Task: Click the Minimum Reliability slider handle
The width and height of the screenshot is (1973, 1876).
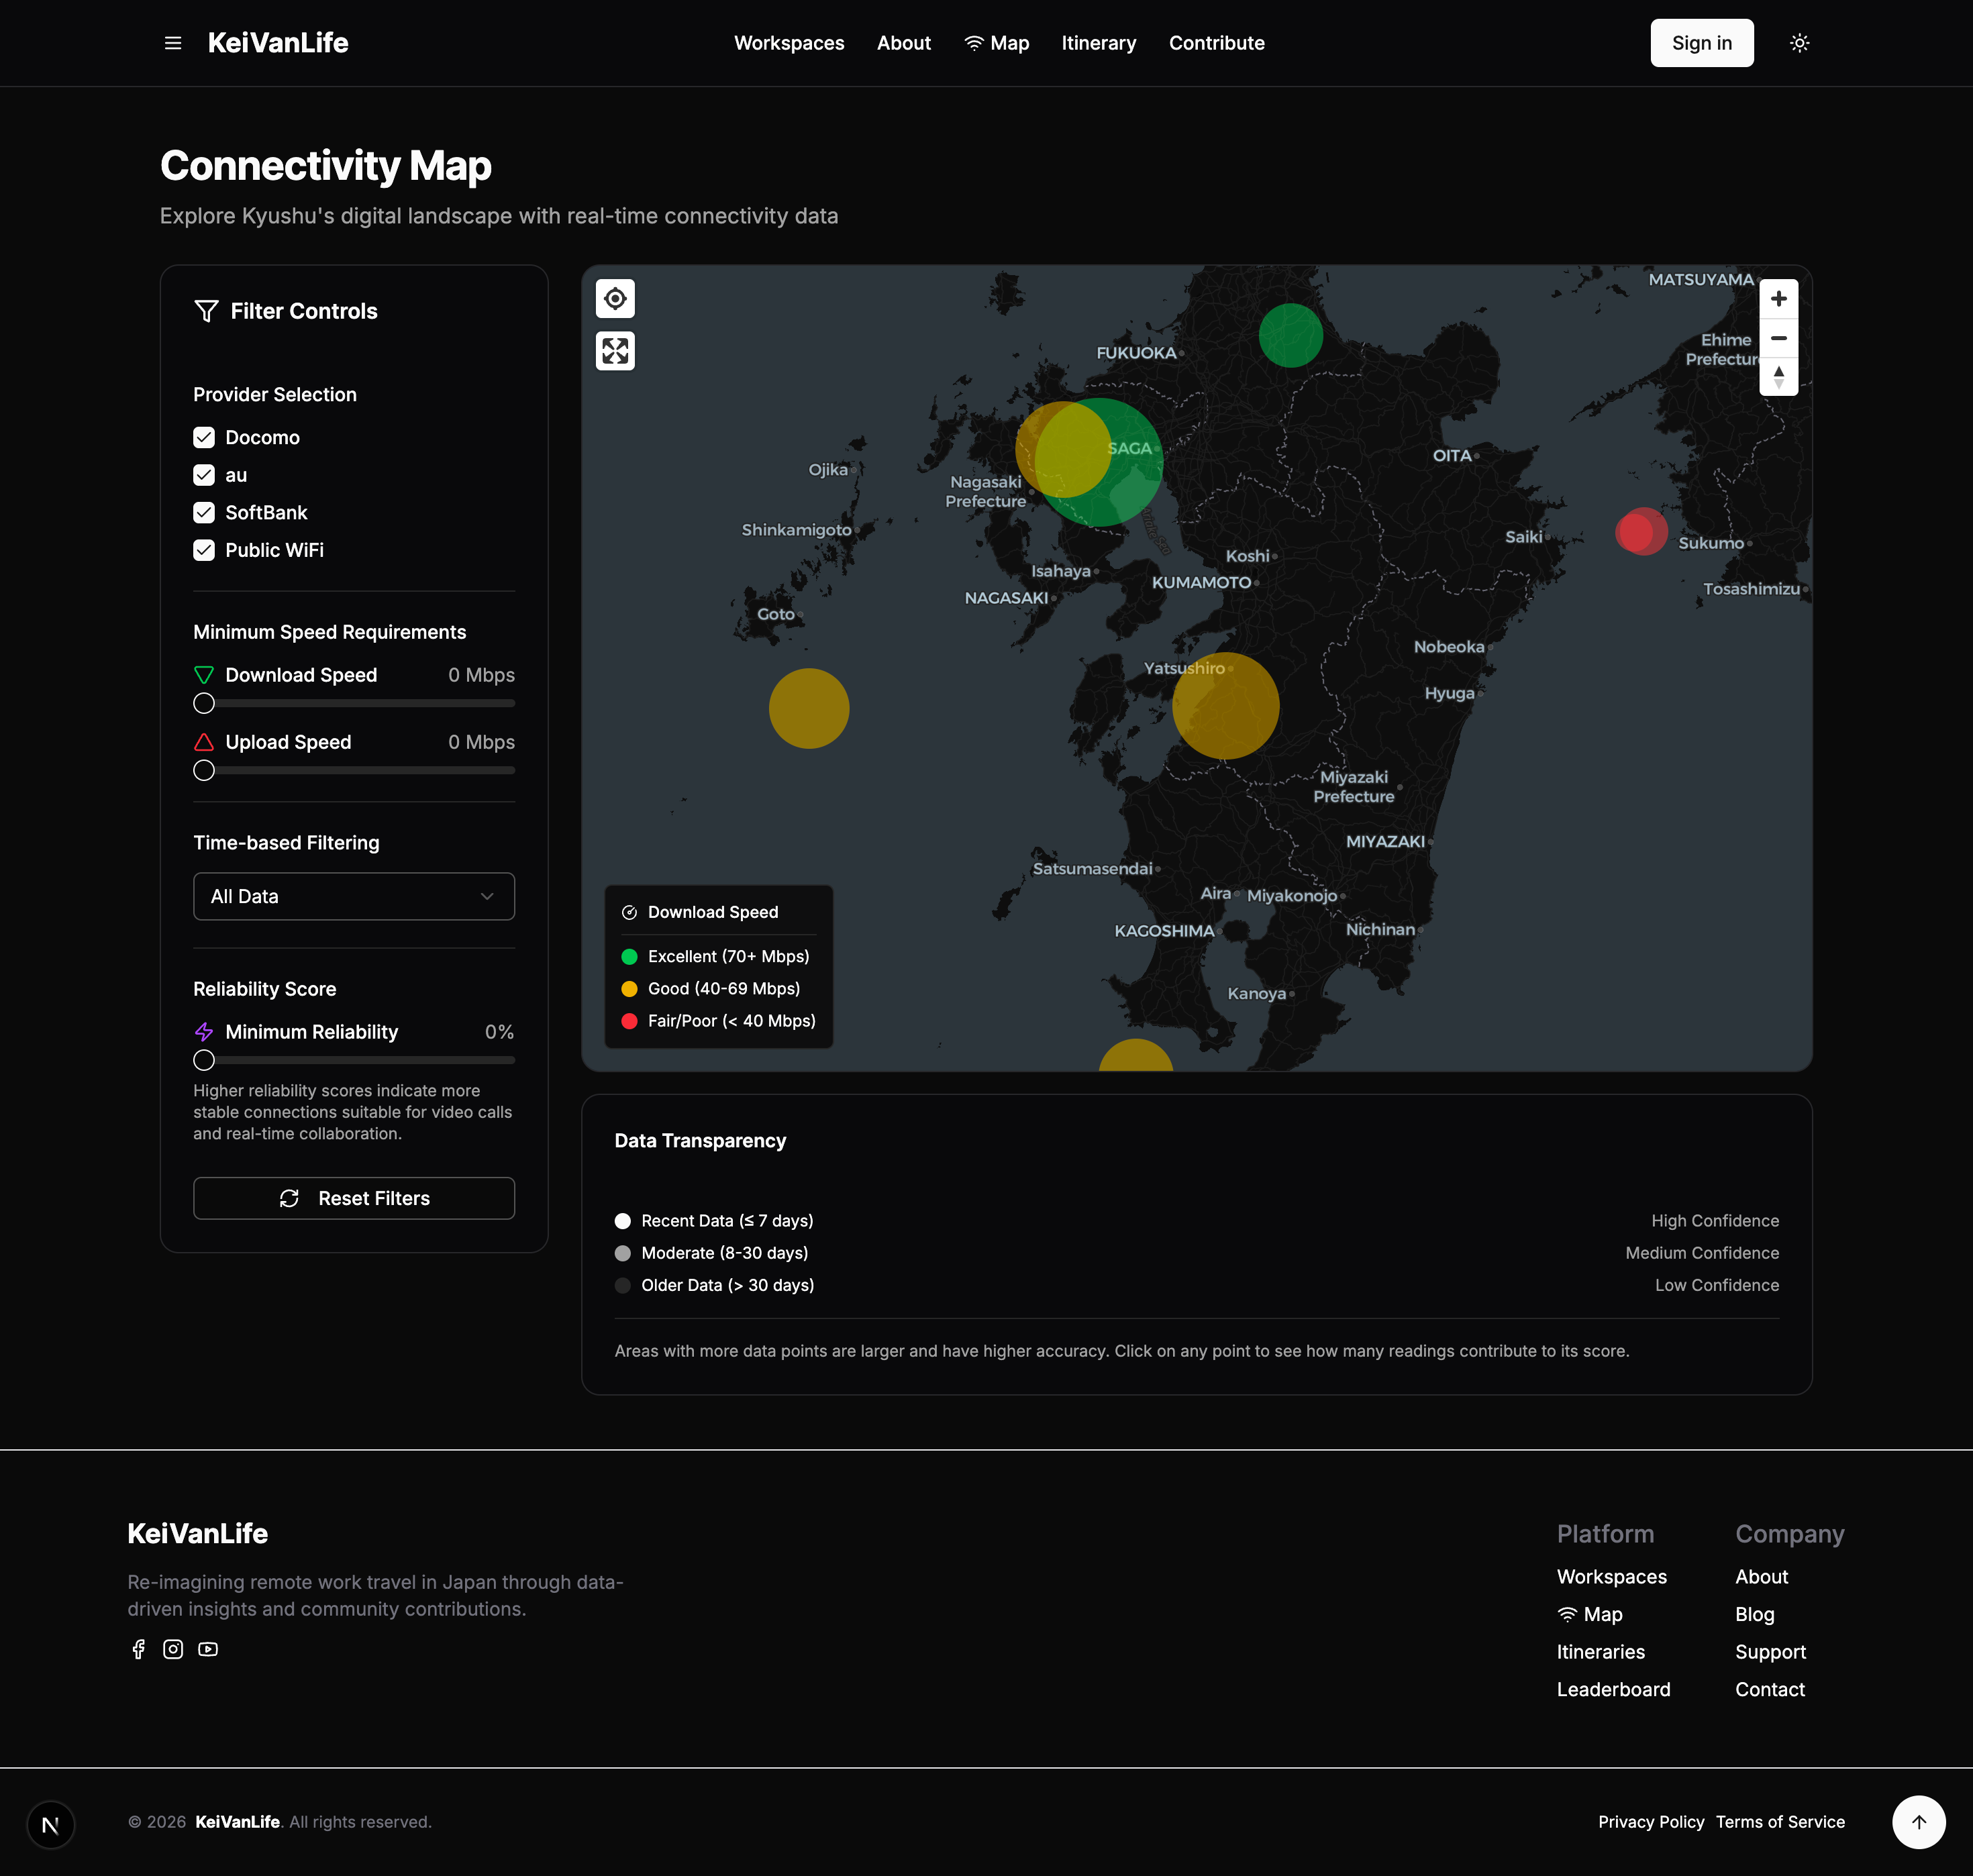Action: 204,1060
